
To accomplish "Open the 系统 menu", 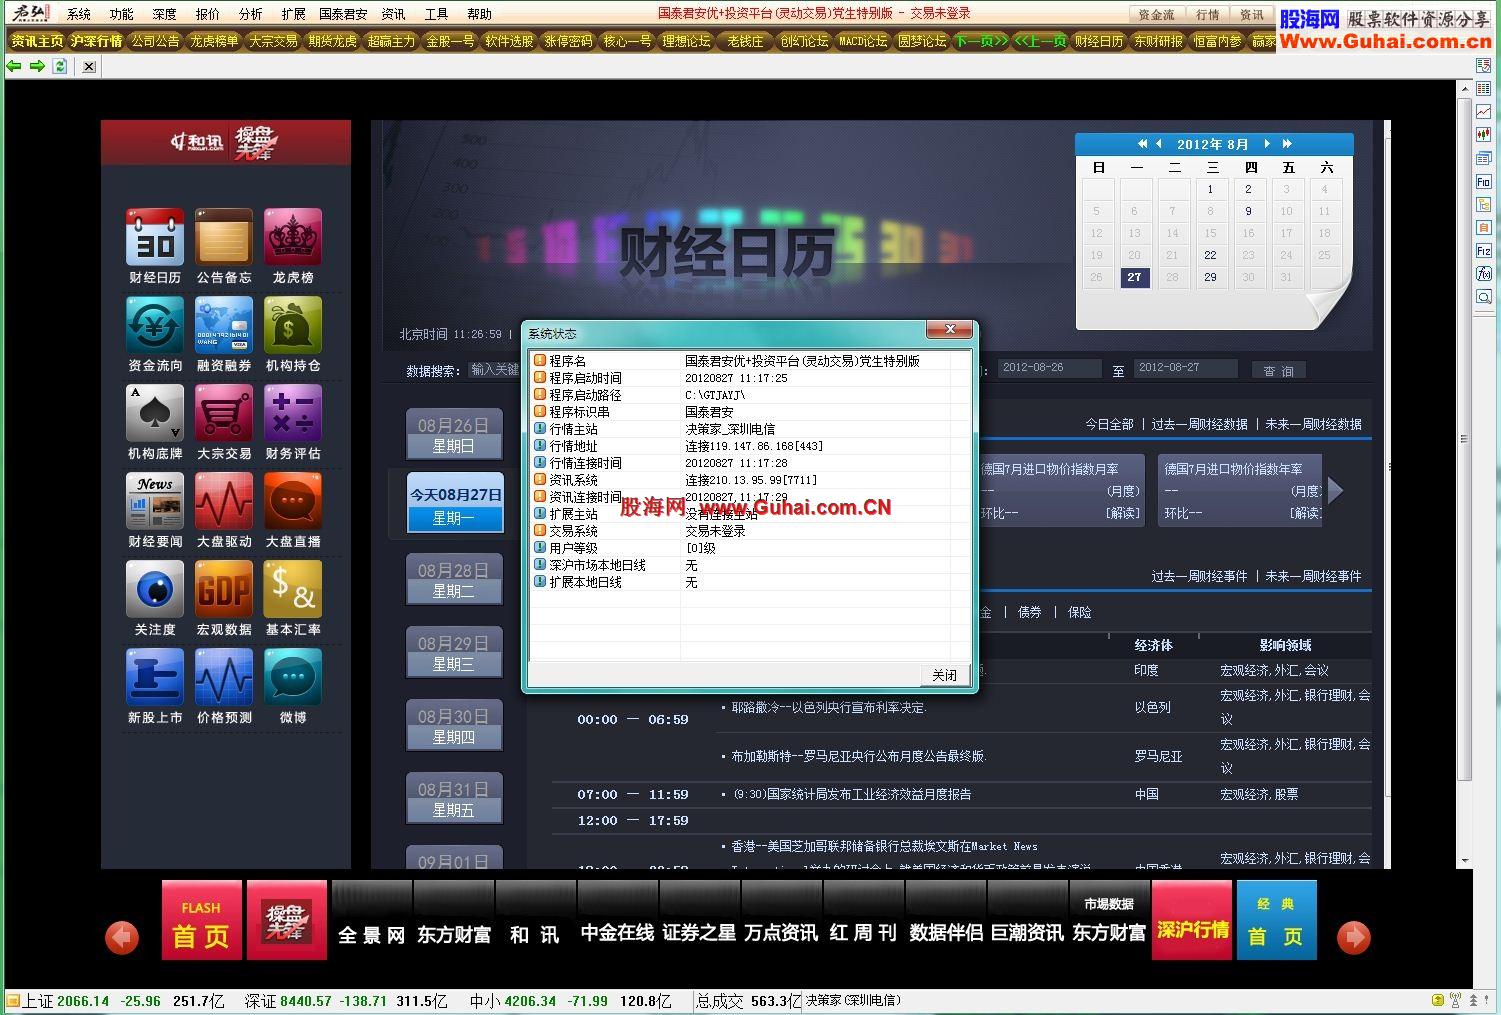I will 79,14.
